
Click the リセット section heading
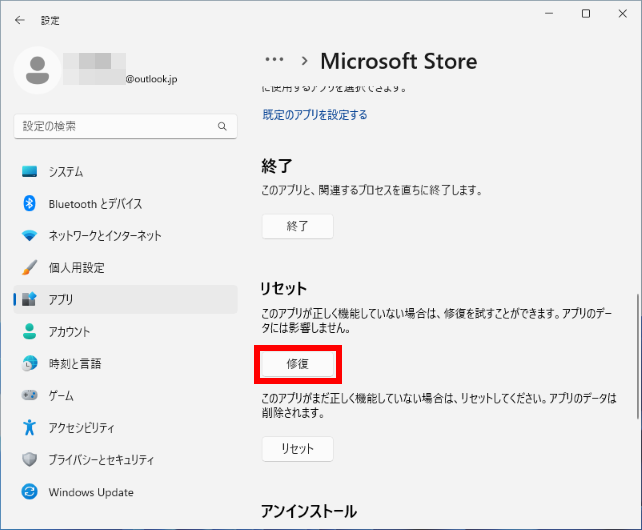[x=283, y=288]
